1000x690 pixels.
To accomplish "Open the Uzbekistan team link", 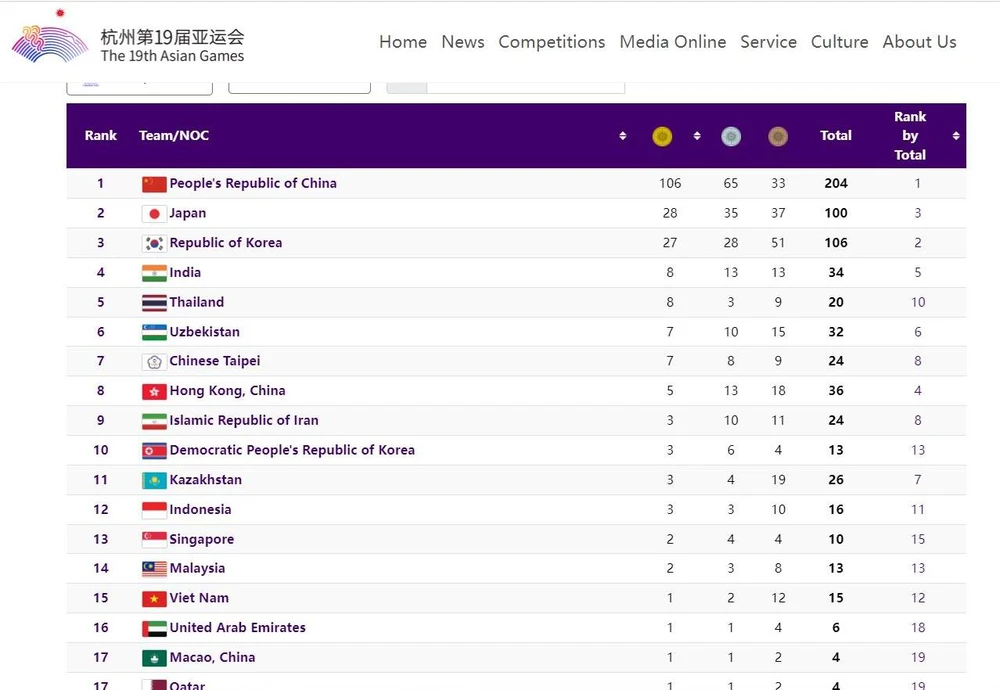I will (x=205, y=332).
